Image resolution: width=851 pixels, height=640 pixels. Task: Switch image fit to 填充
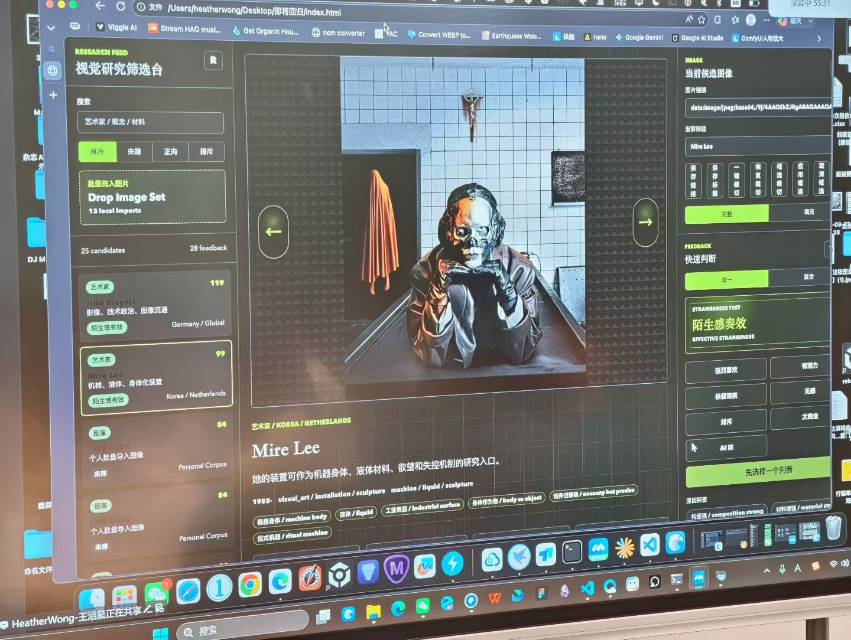point(808,211)
